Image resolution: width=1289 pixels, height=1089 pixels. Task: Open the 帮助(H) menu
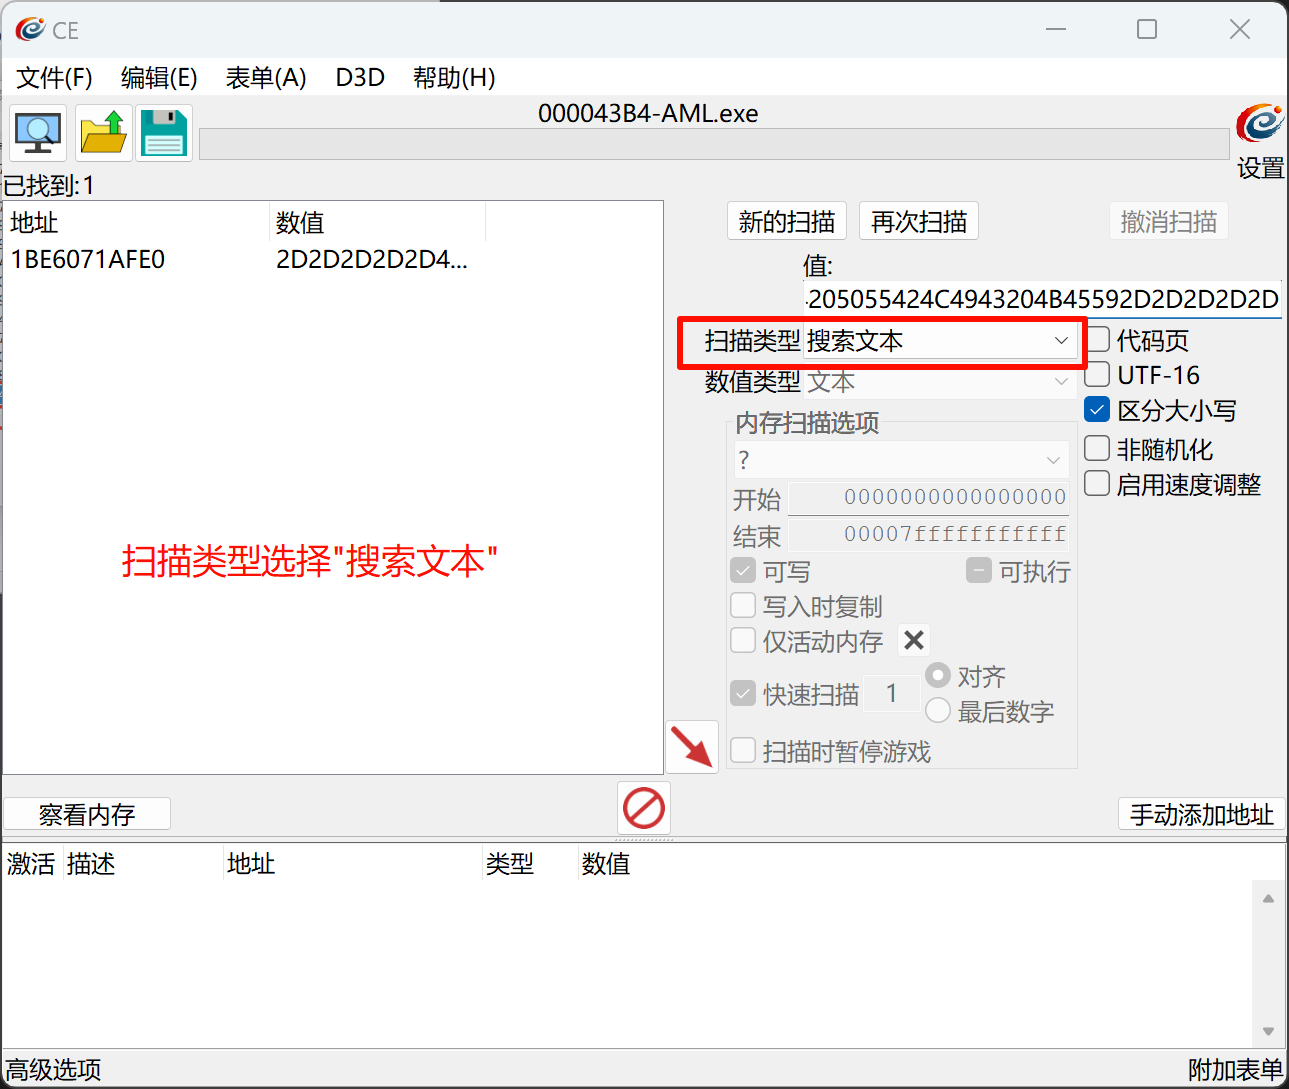[453, 78]
